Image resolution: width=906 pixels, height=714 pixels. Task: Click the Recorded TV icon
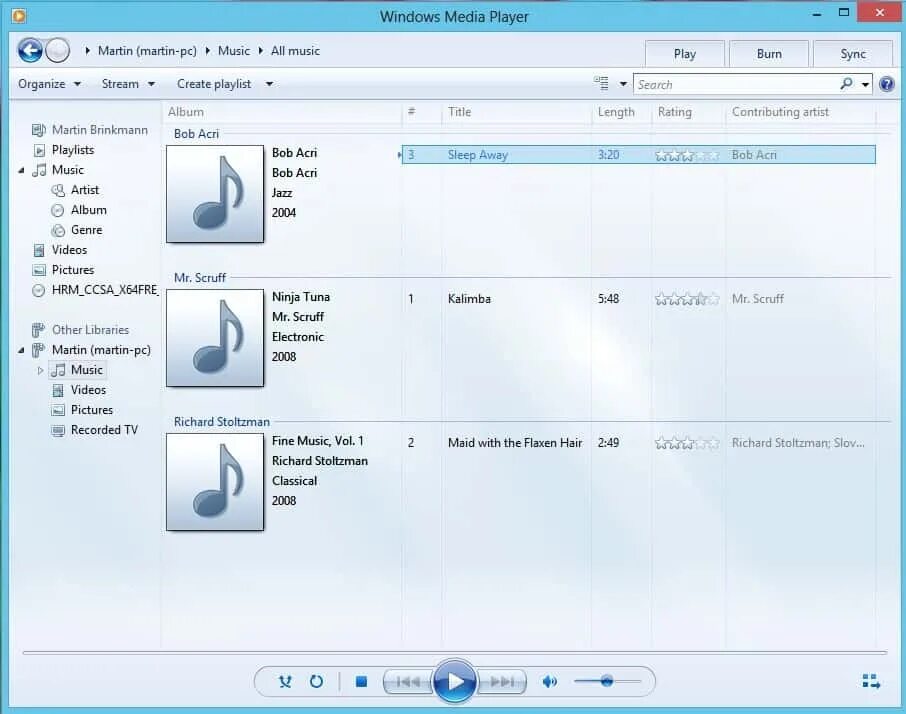coord(58,430)
